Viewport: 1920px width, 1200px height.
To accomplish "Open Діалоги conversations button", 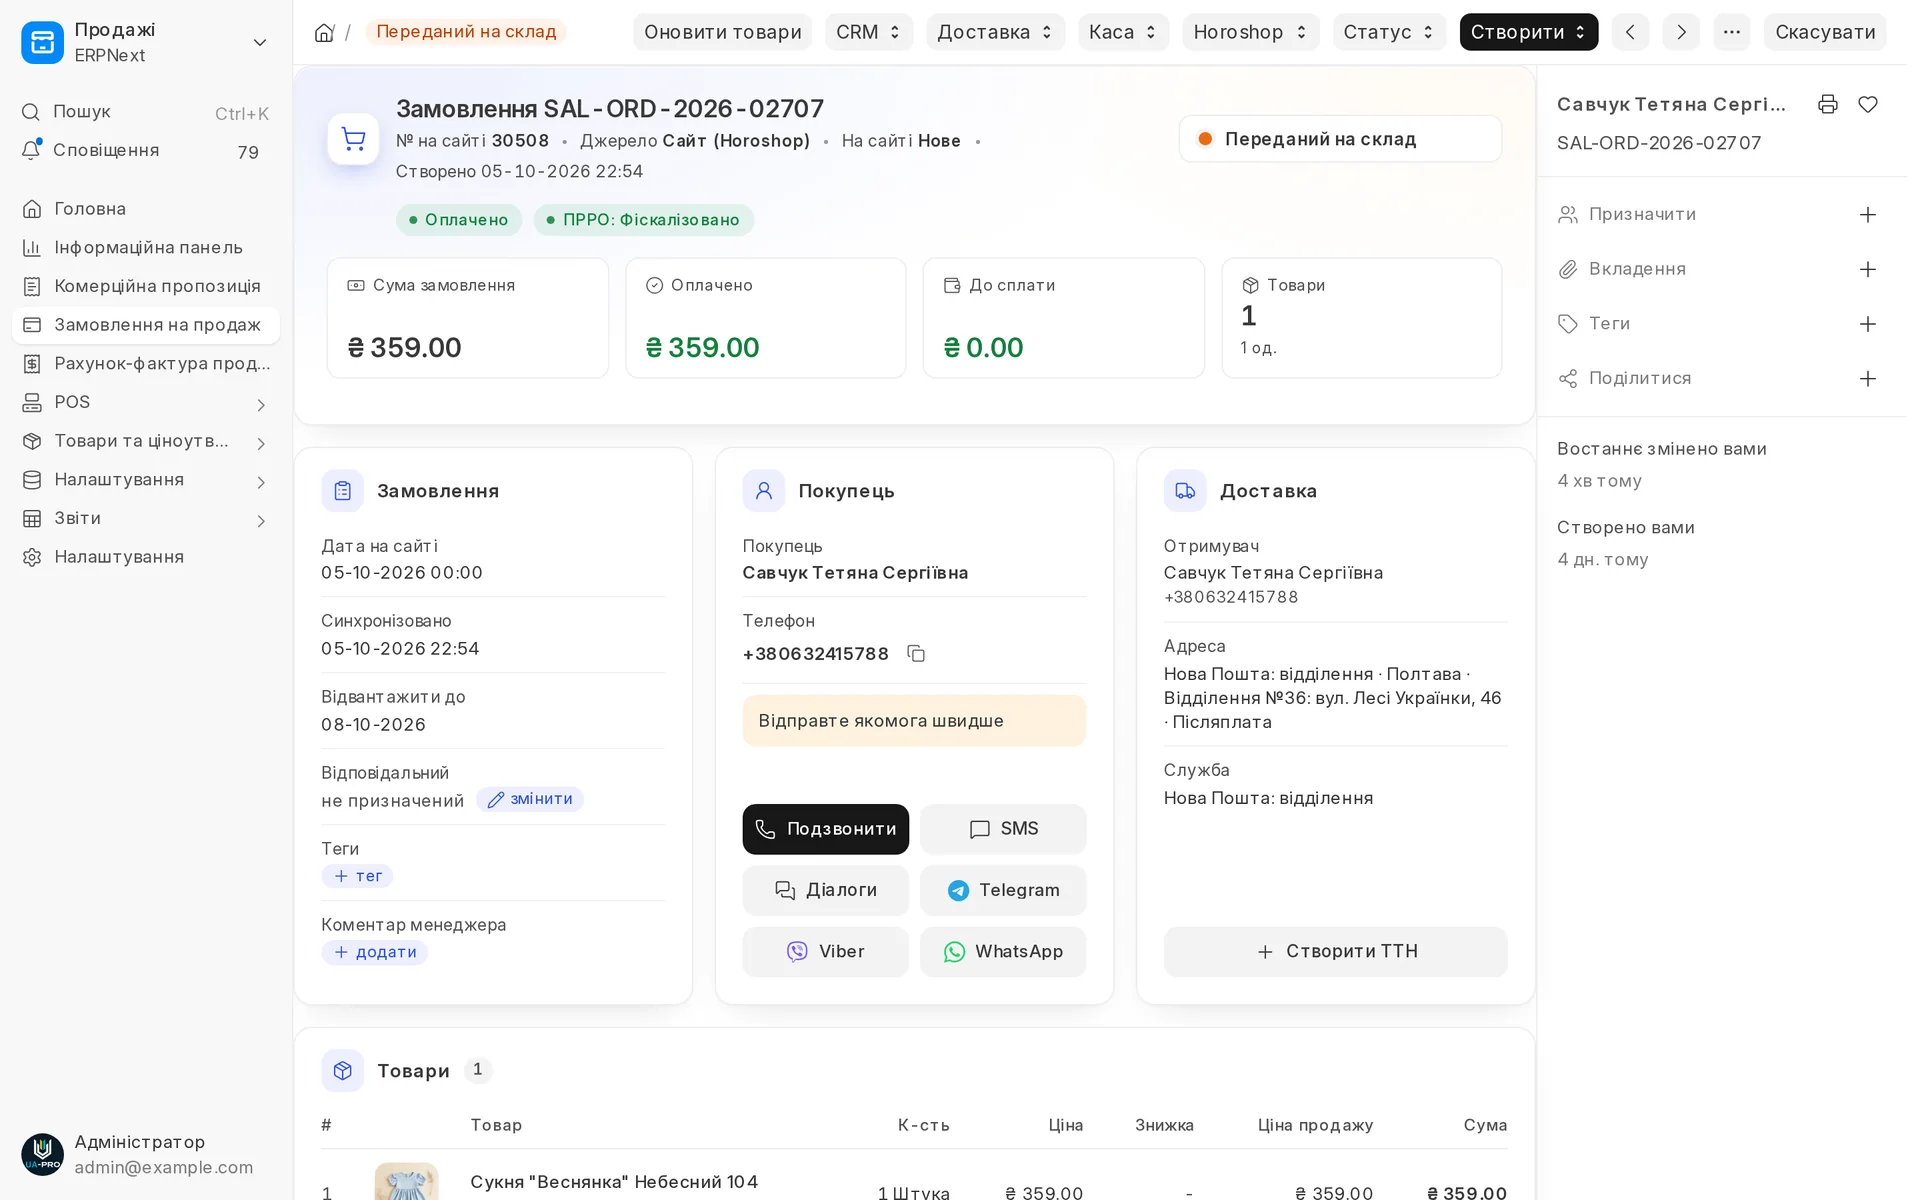I will tap(825, 890).
